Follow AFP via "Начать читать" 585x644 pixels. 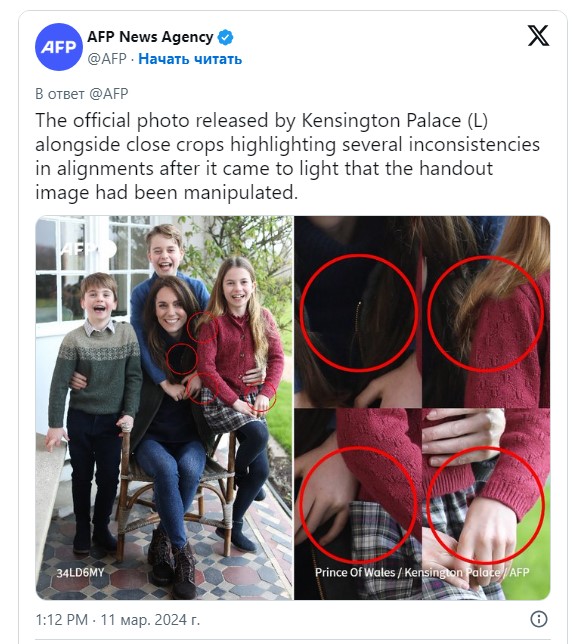pos(190,59)
